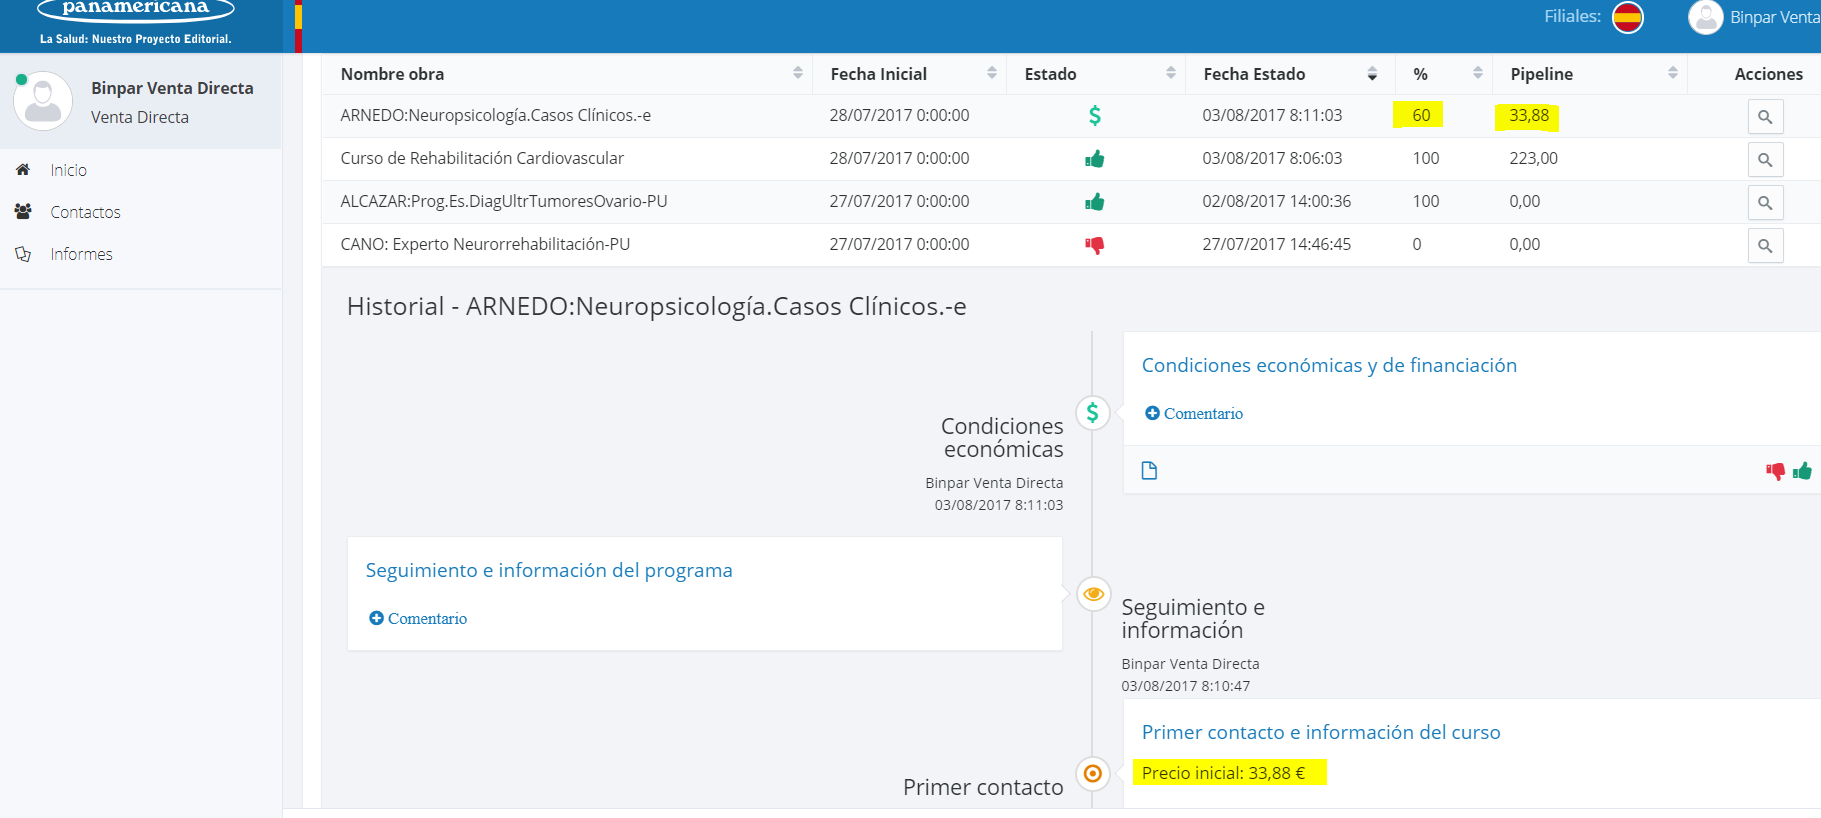Select ARNEDO:Neuropsicología.Casos Clínicos.-e row name

(496, 115)
